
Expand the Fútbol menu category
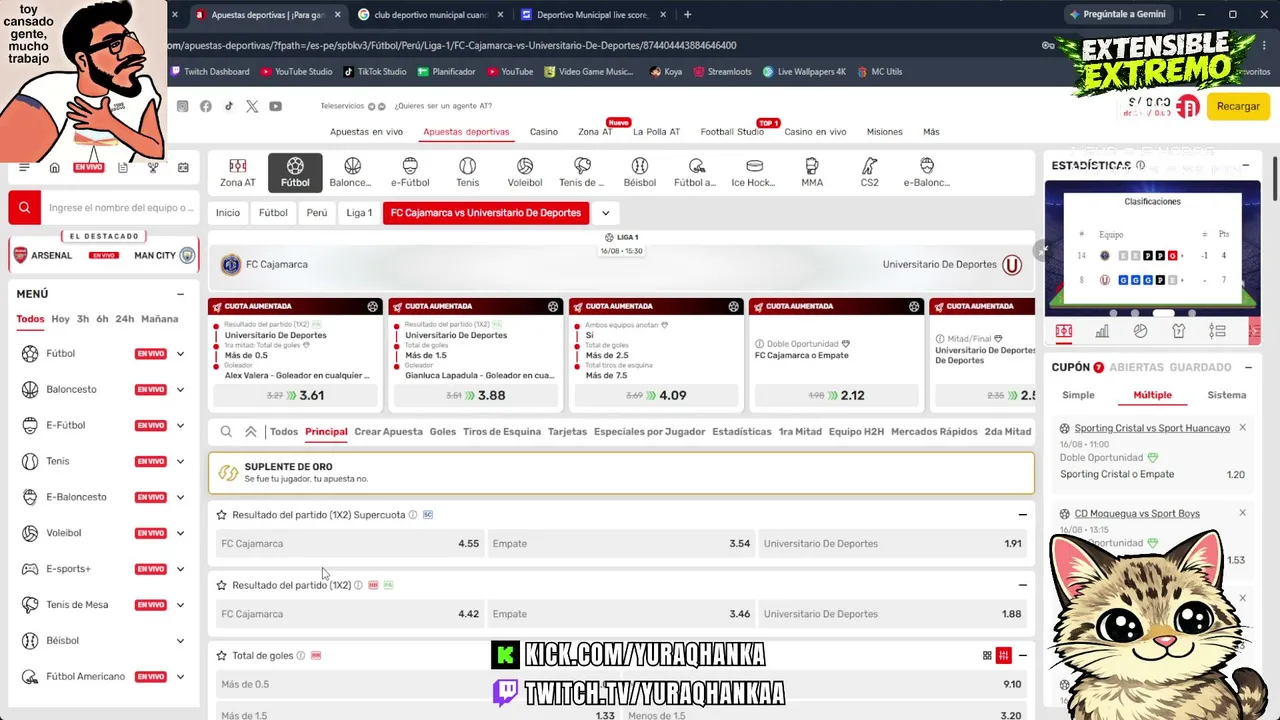pyautogui.click(x=180, y=354)
